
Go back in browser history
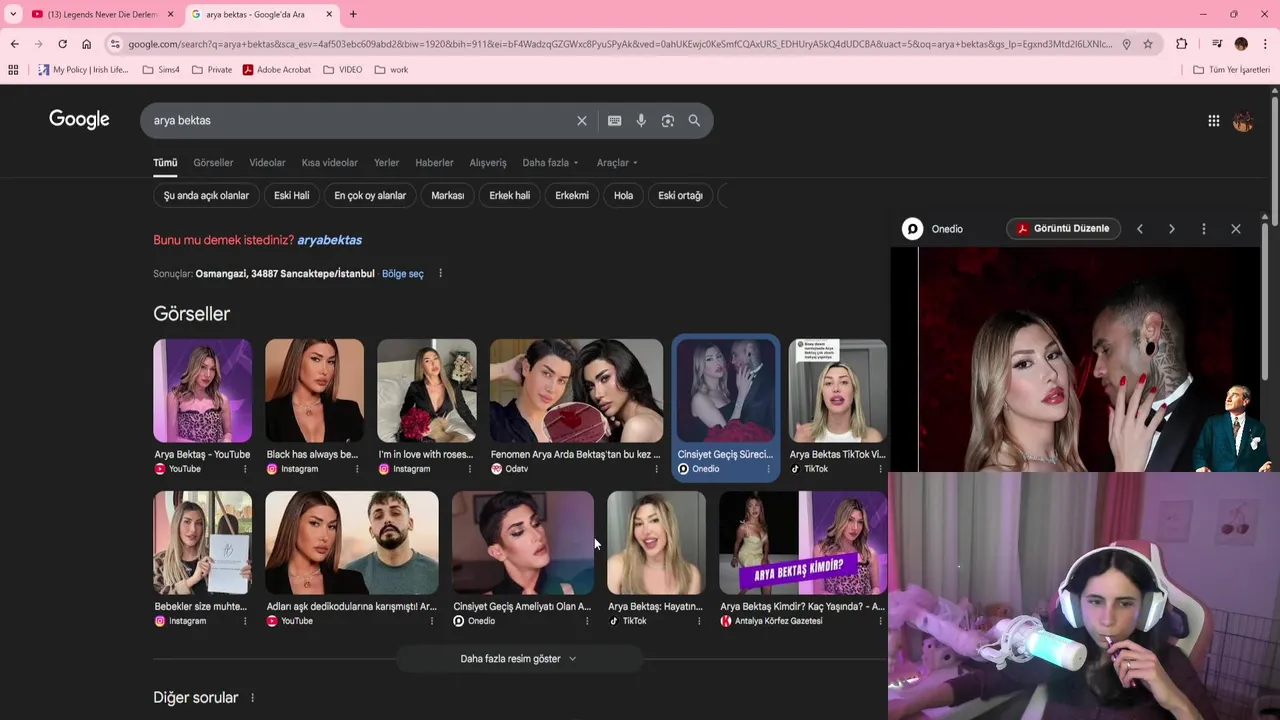pos(14,44)
